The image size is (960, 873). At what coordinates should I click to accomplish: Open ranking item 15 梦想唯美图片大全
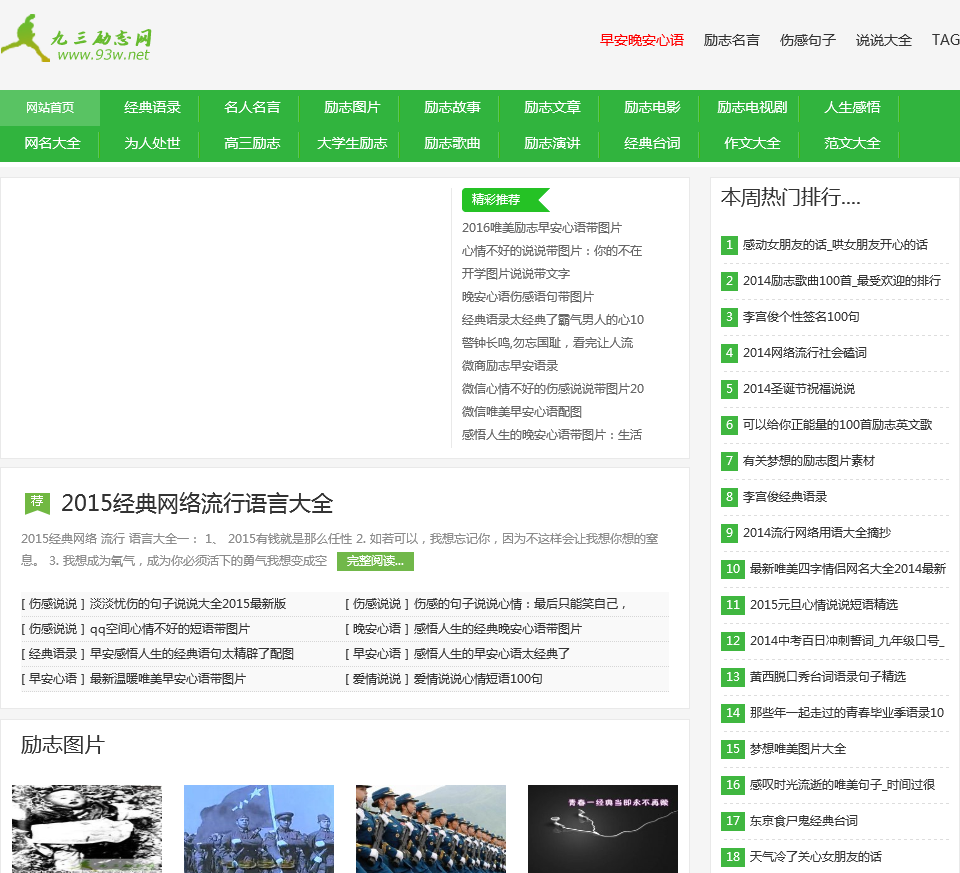coord(798,749)
